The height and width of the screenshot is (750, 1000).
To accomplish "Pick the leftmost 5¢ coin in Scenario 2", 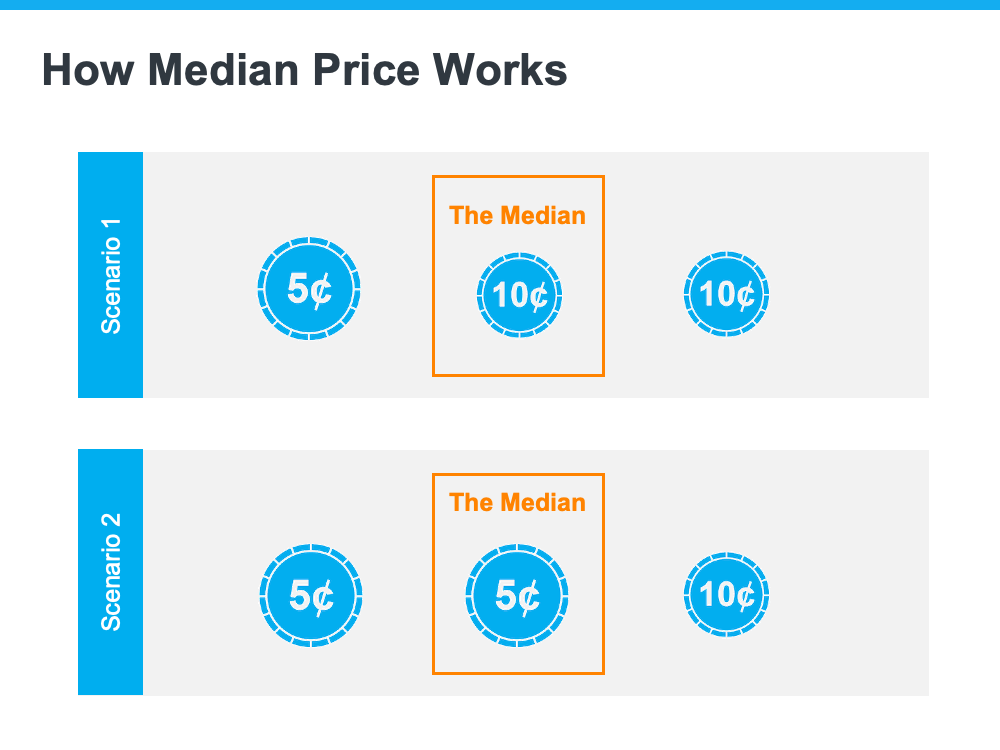I will tap(311, 596).
